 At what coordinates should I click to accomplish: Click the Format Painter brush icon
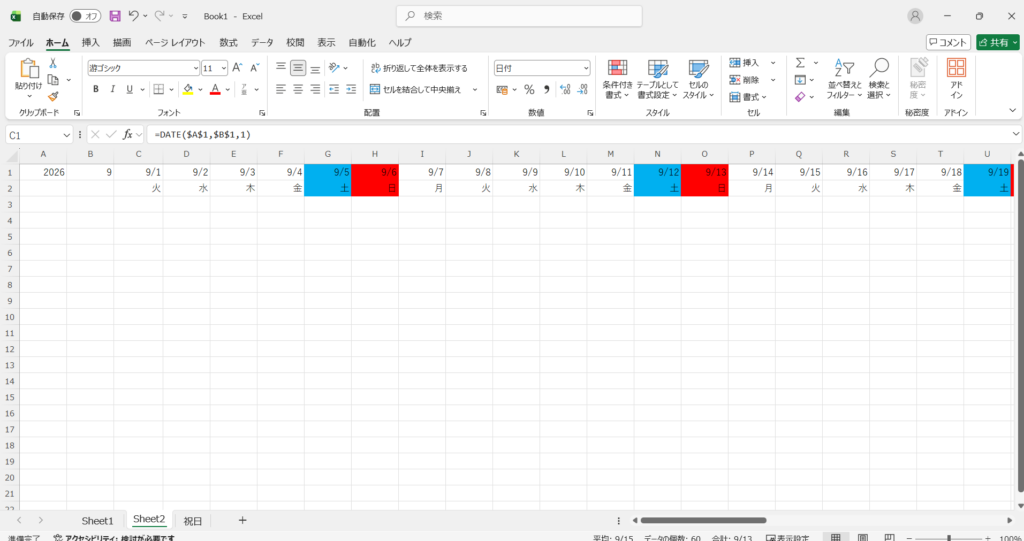coord(53,96)
